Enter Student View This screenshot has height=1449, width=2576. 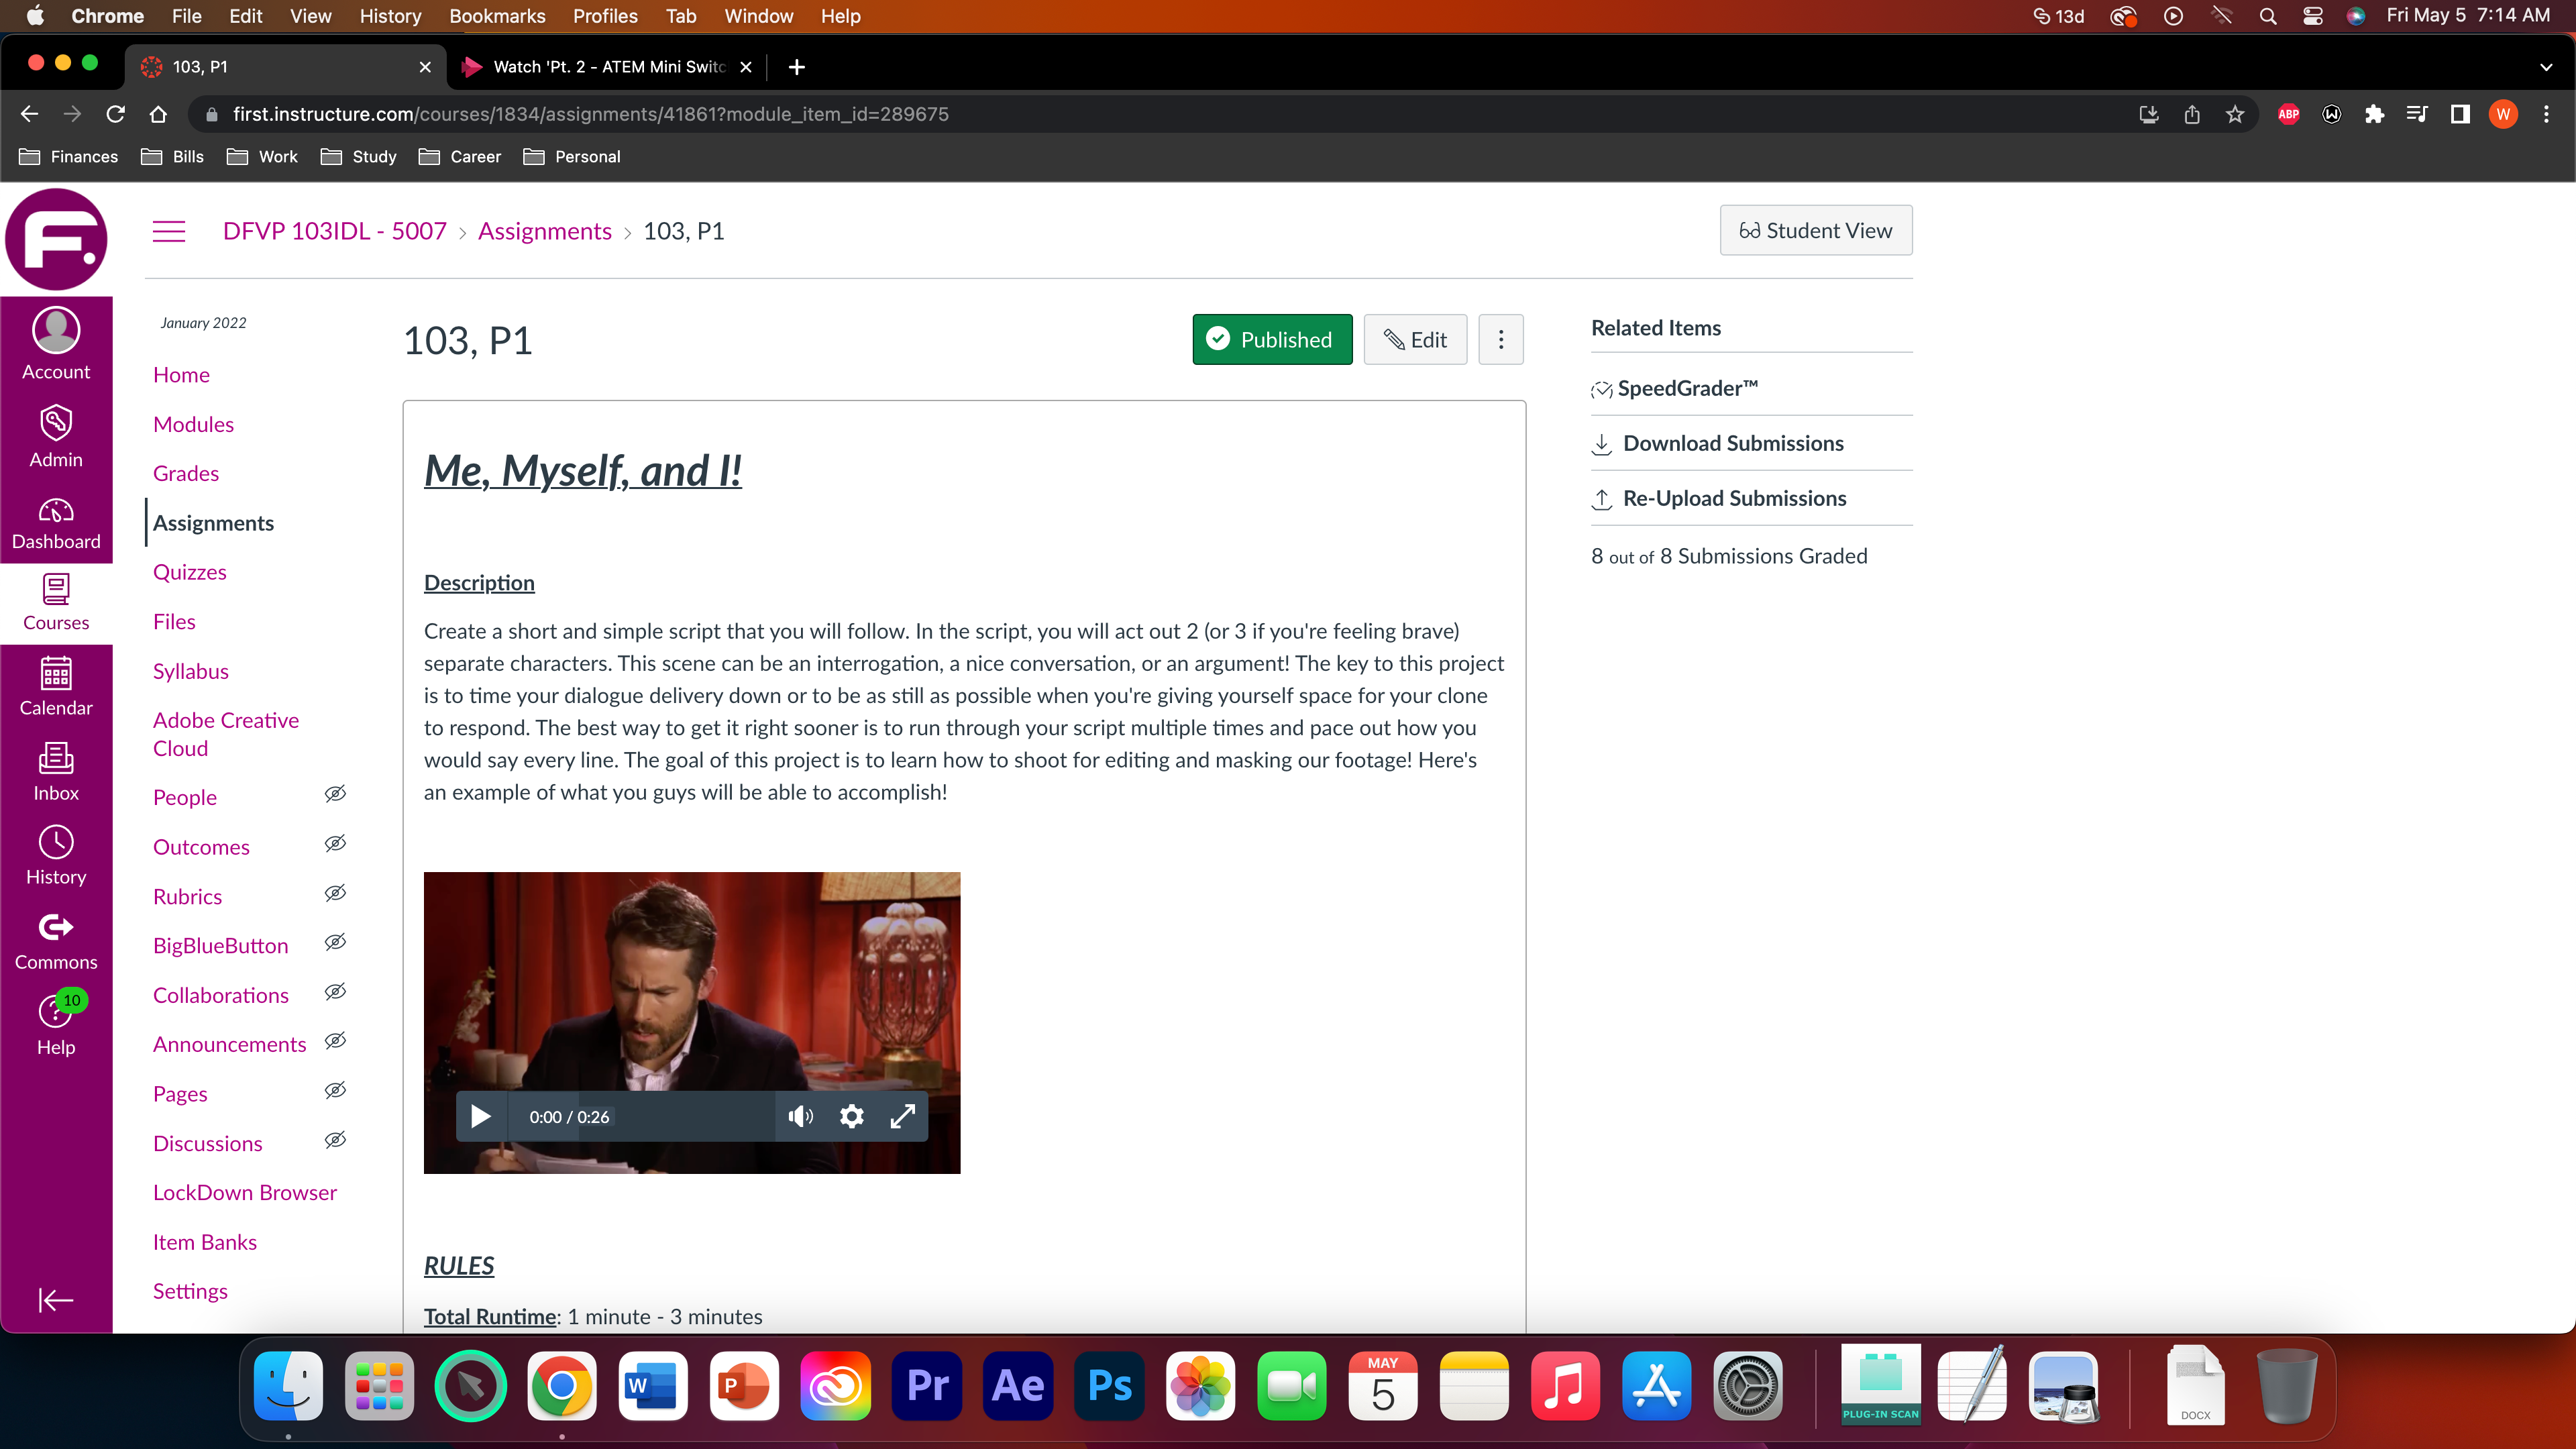coord(1816,231)
